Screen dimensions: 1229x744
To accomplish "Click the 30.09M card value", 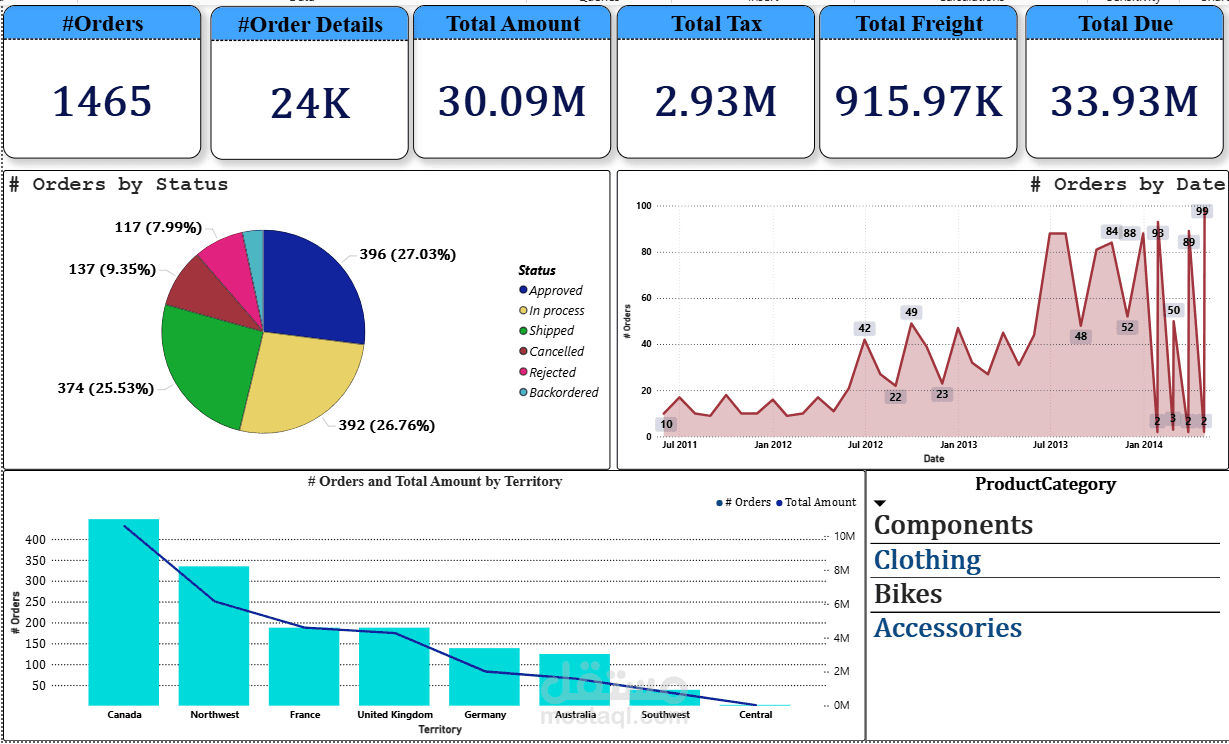I will point(512,101).
